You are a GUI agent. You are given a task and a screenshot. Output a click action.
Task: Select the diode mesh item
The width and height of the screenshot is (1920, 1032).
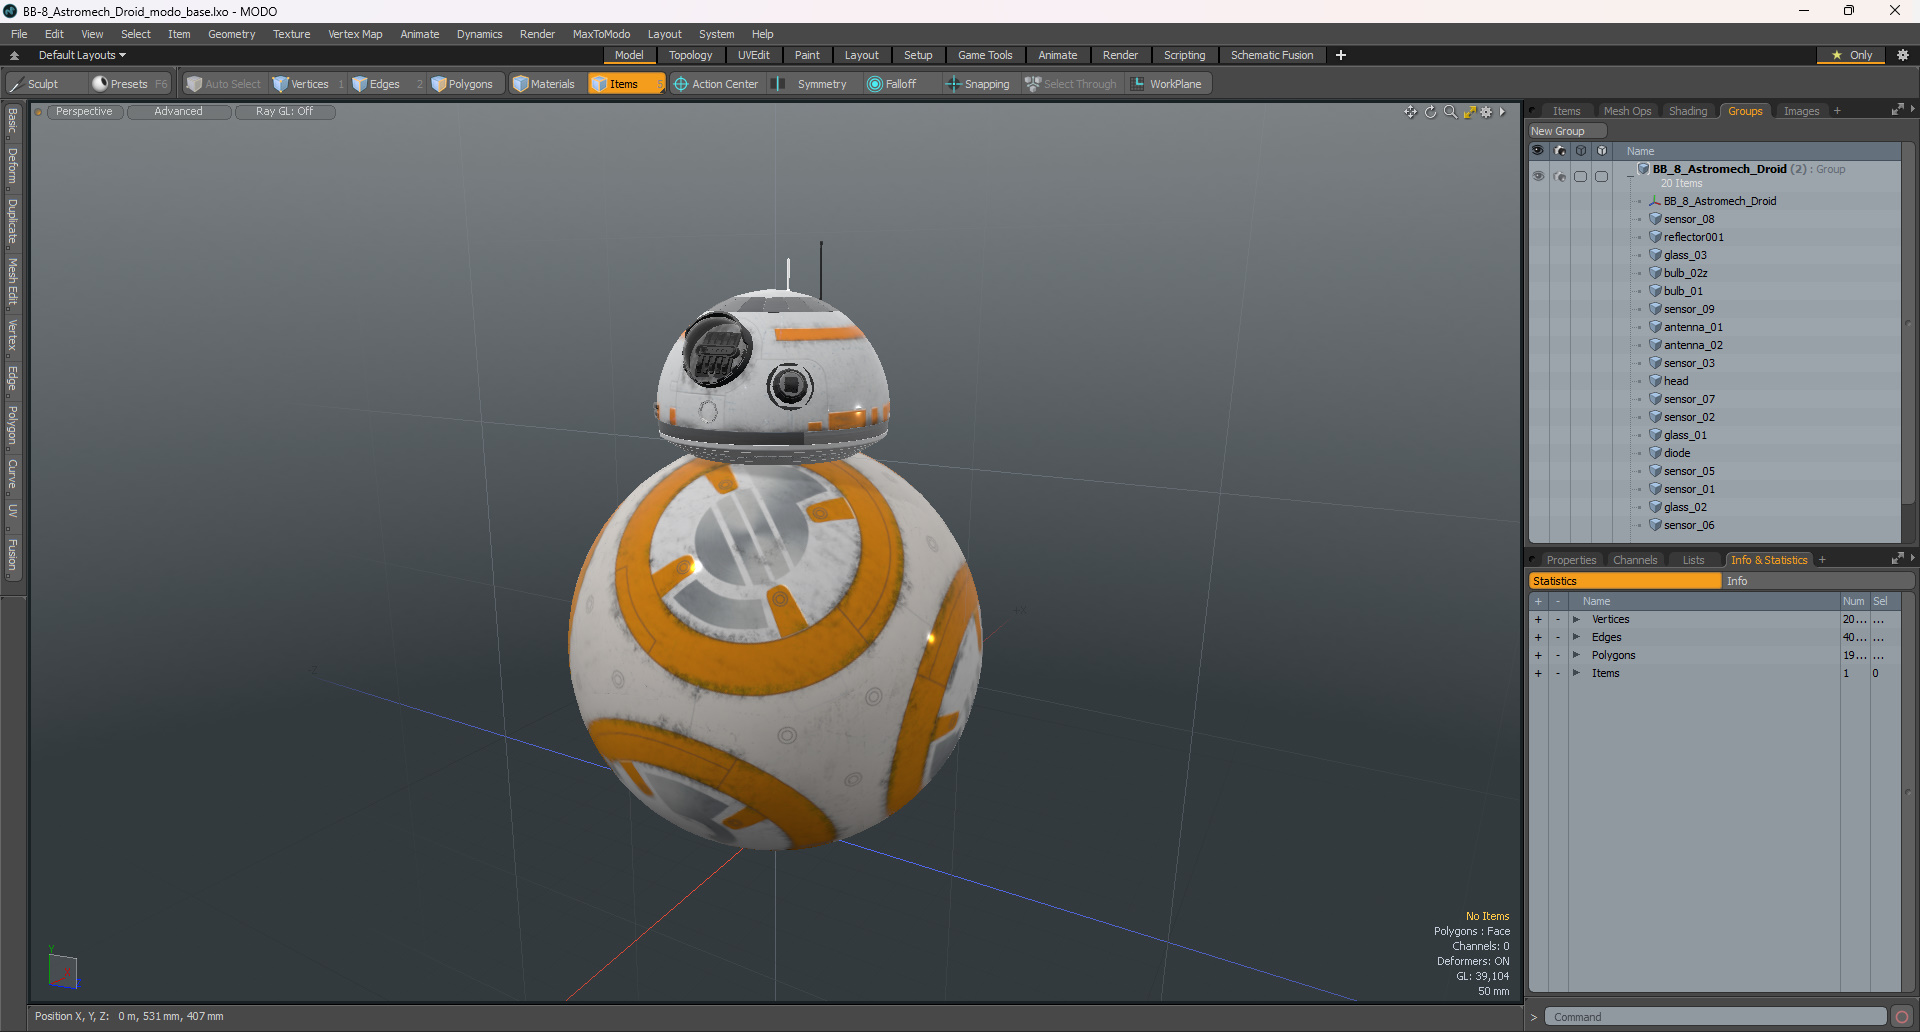coord(1677,453)
